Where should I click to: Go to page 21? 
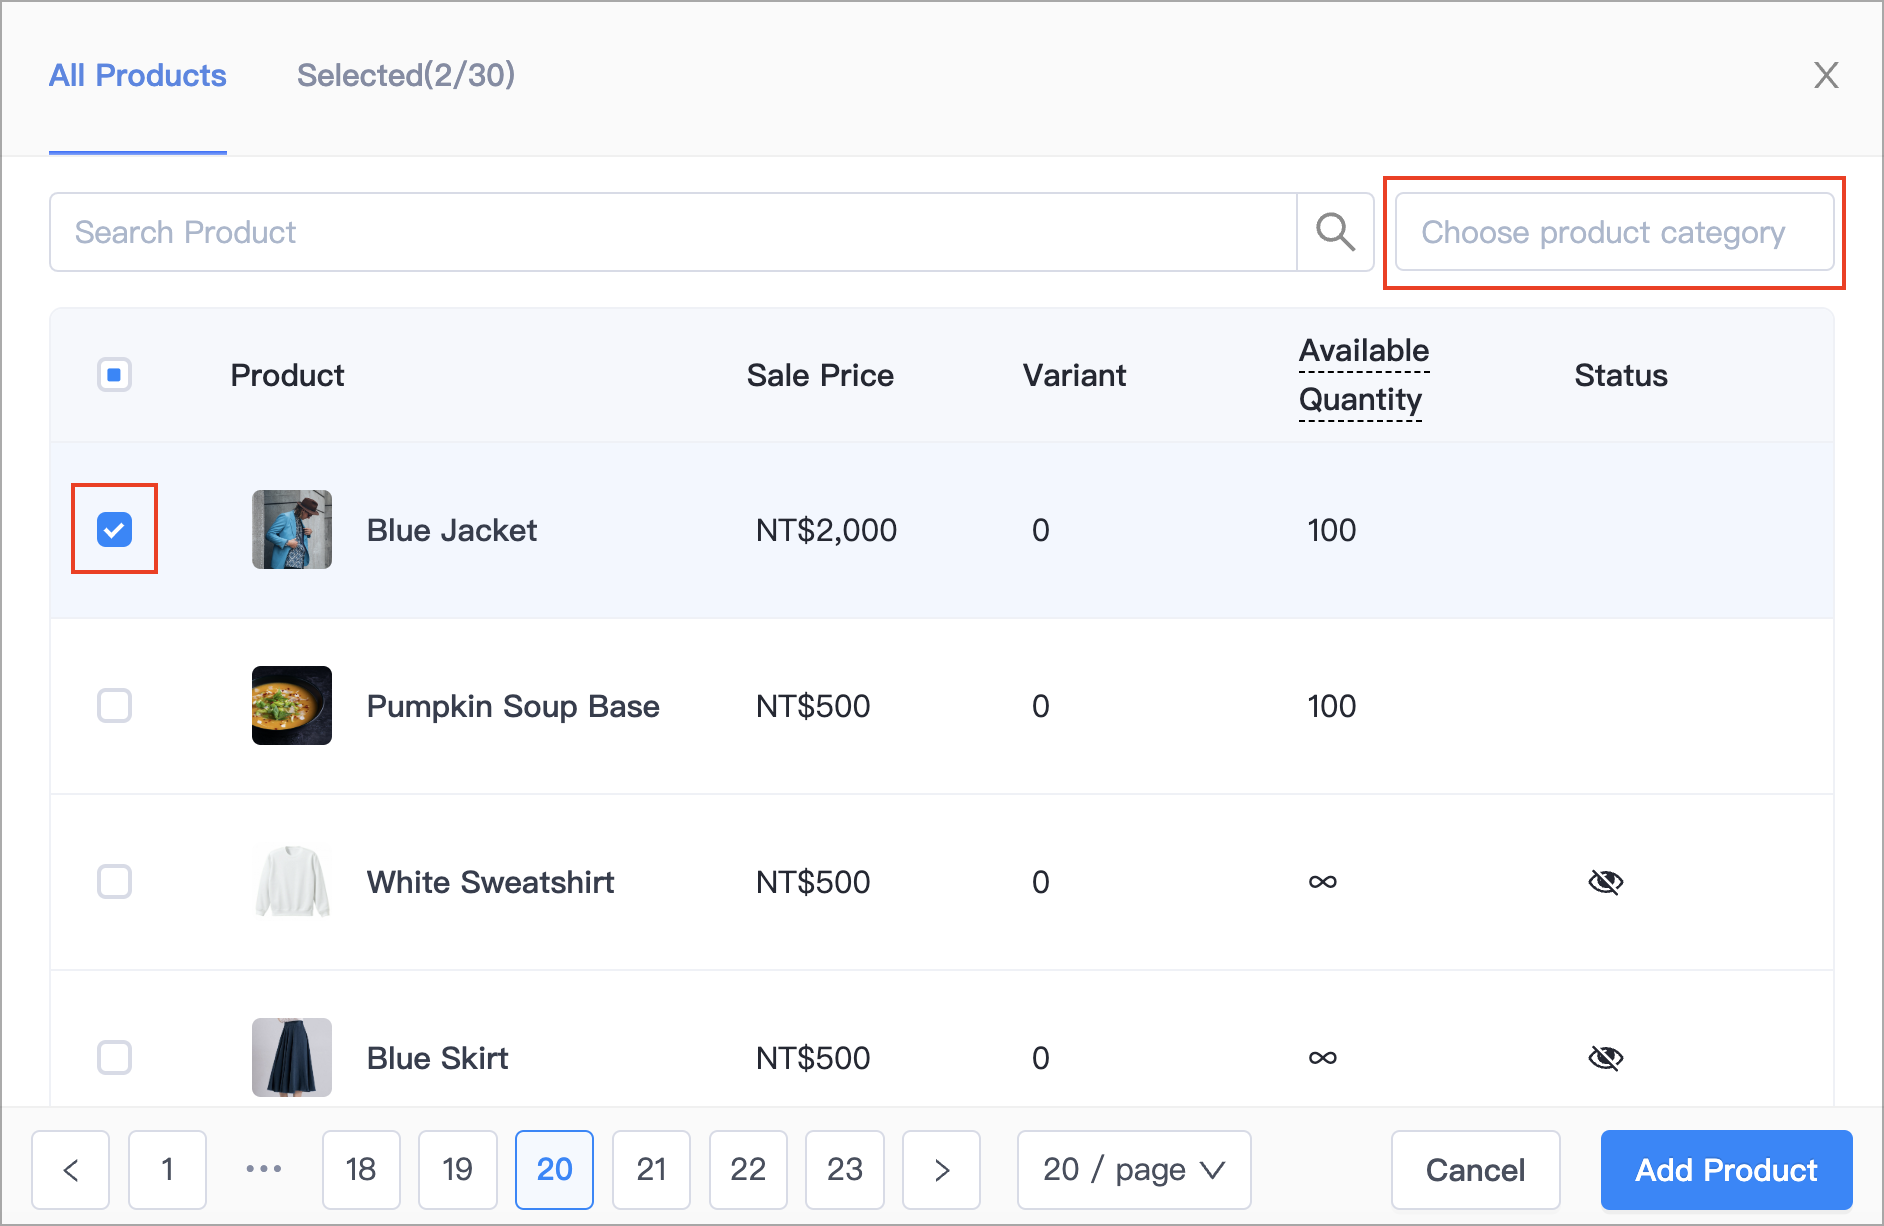click(x=651, y=1170)
